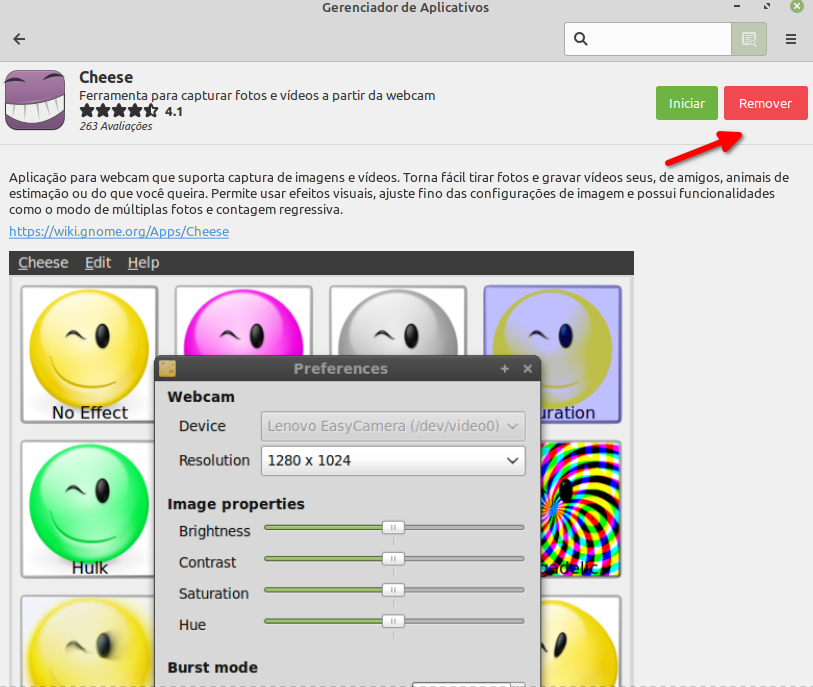Select the magenta smiley effect thumbnail
This screenshot has height=687, width=813.
pos(243,321)
